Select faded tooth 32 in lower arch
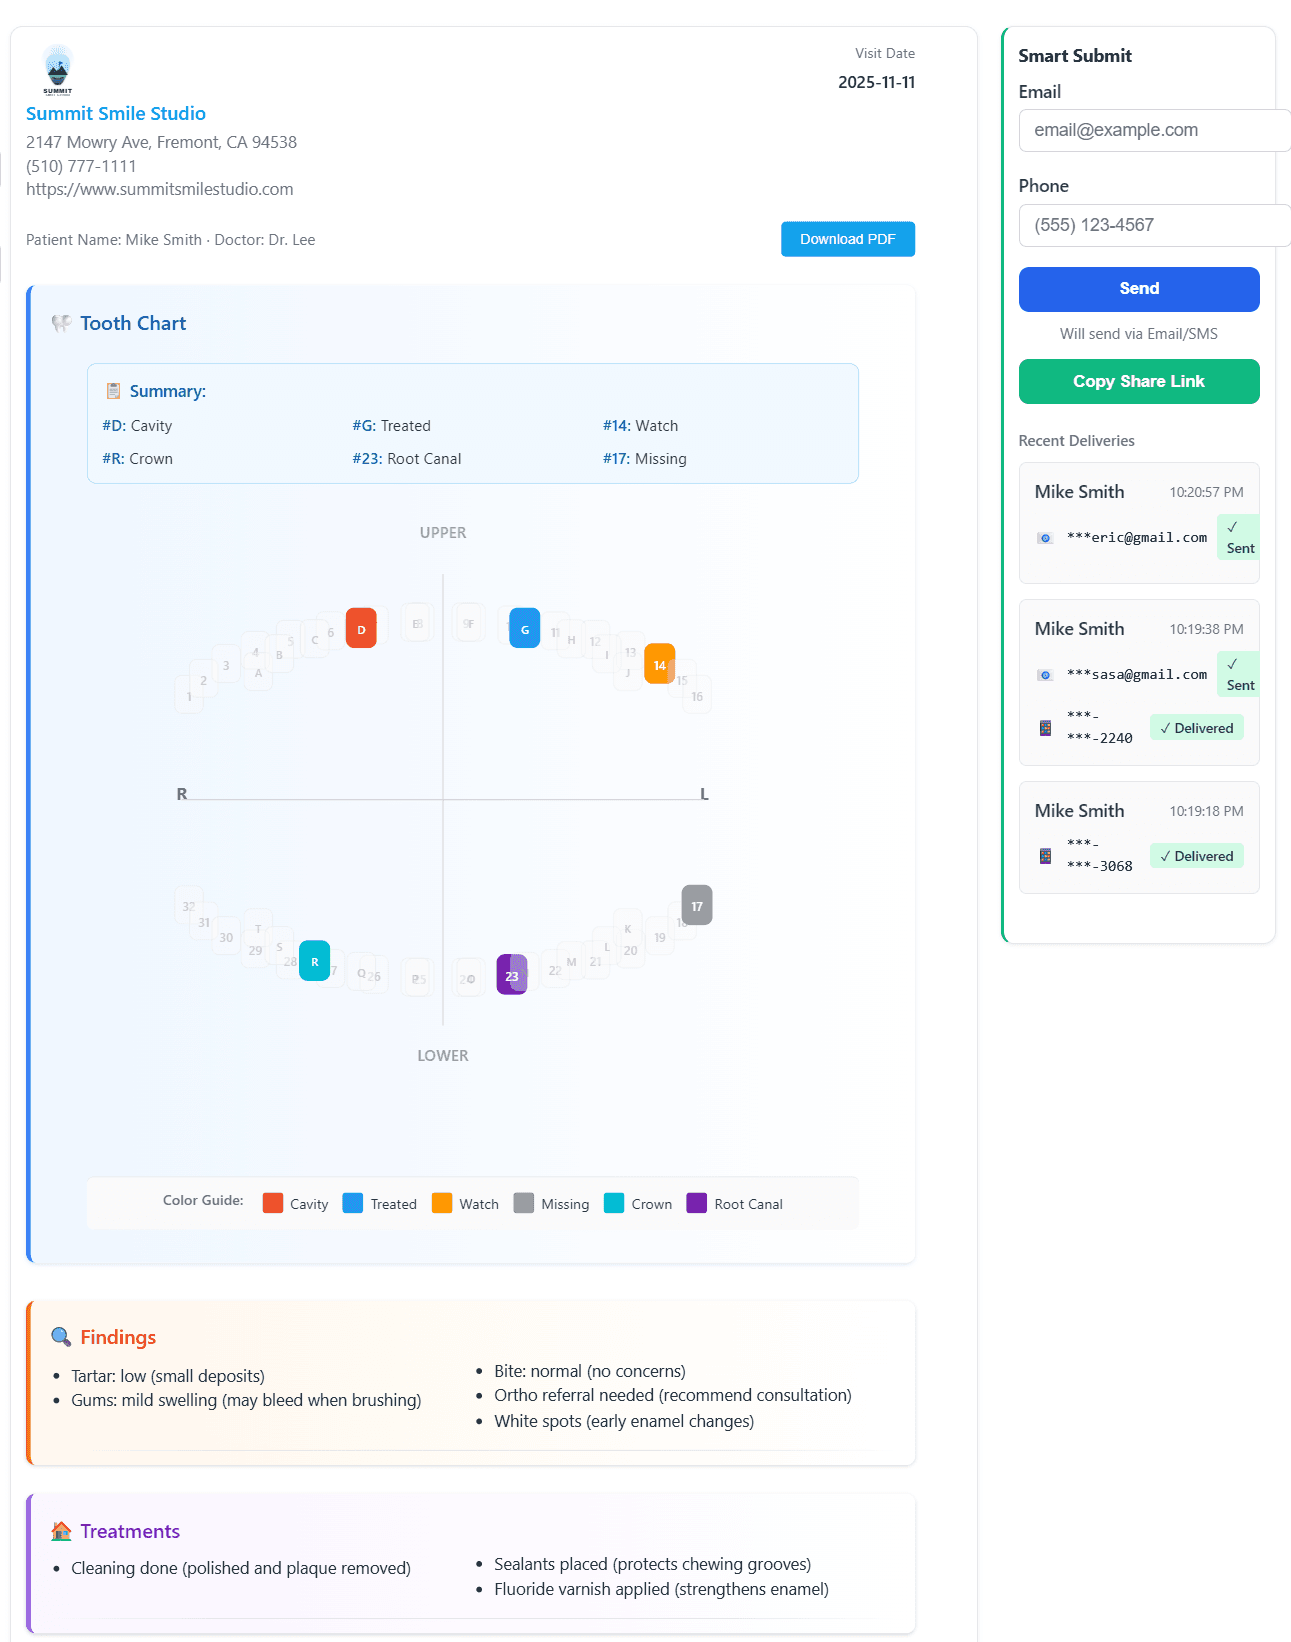The width and height of the screenshot is (1291, 1642). pyautogui.click(x=189, y=905)
